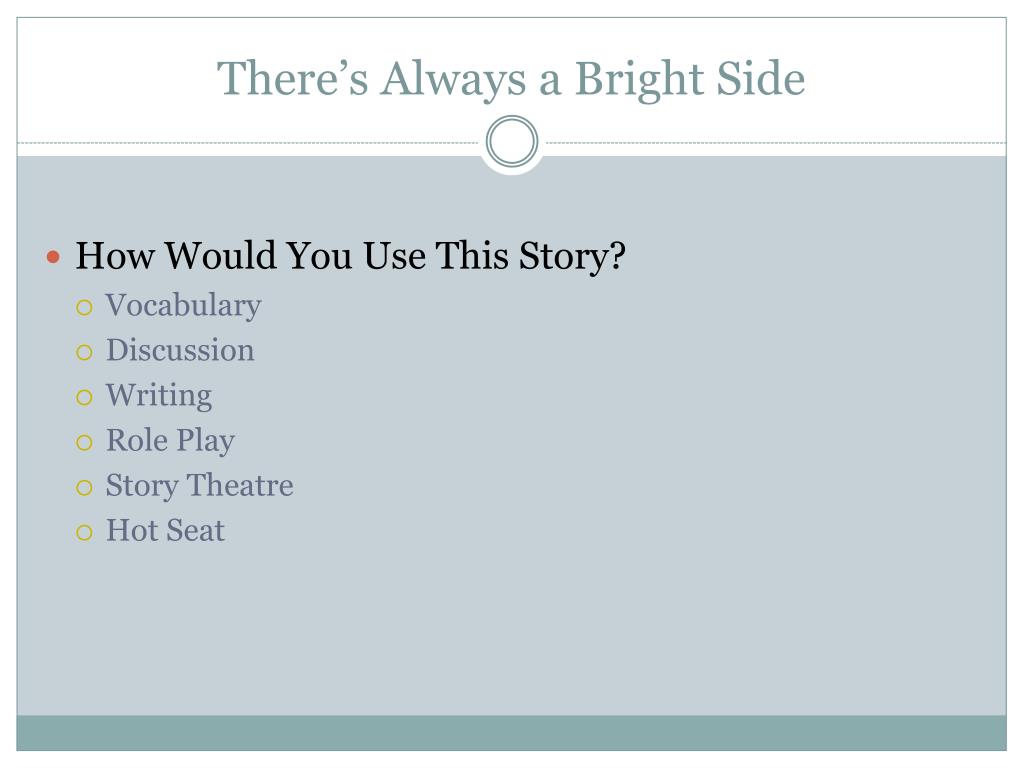
Task: Select the "Discussion" list item text
Action: (180, 350)
